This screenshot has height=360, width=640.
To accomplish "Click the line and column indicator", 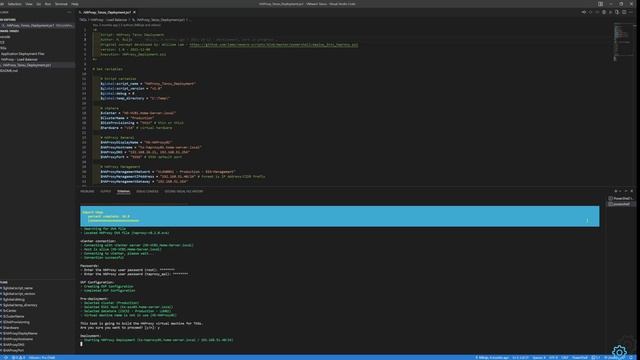I will [x=520, y=358].
